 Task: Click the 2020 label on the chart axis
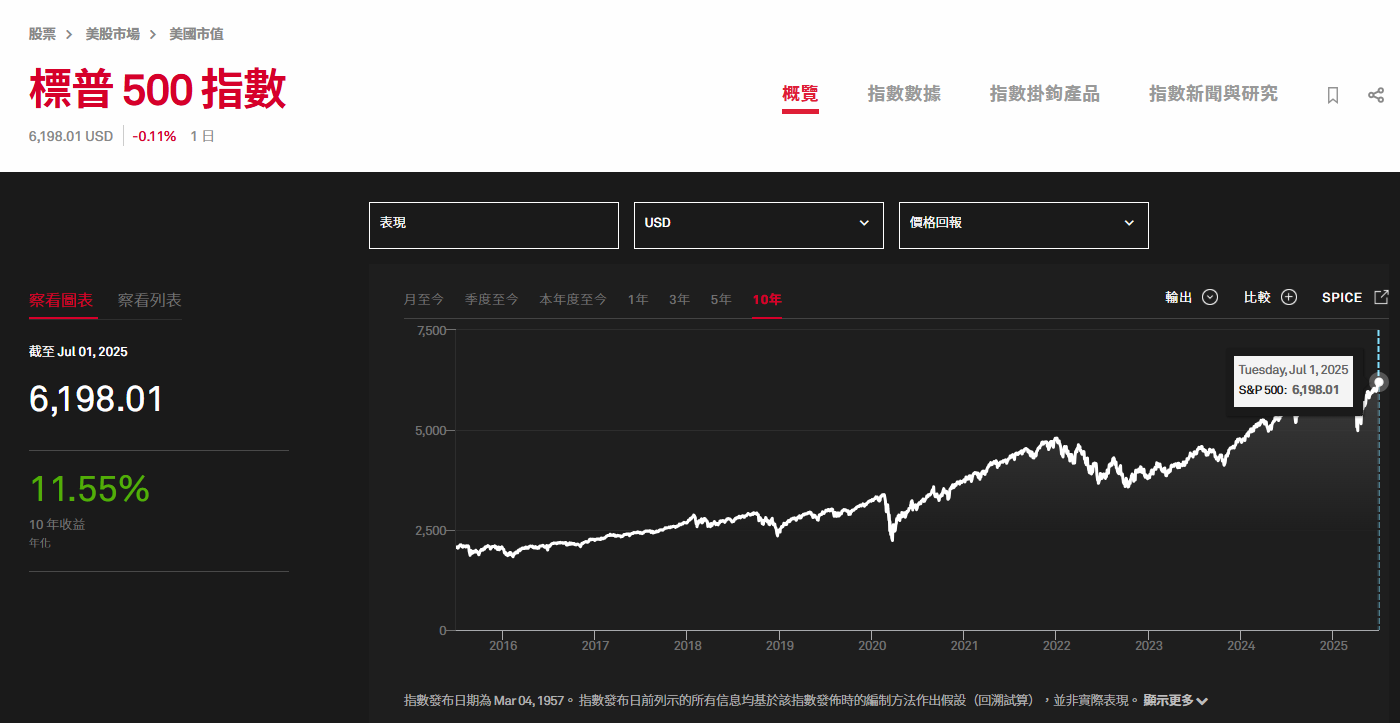point(872,646)
